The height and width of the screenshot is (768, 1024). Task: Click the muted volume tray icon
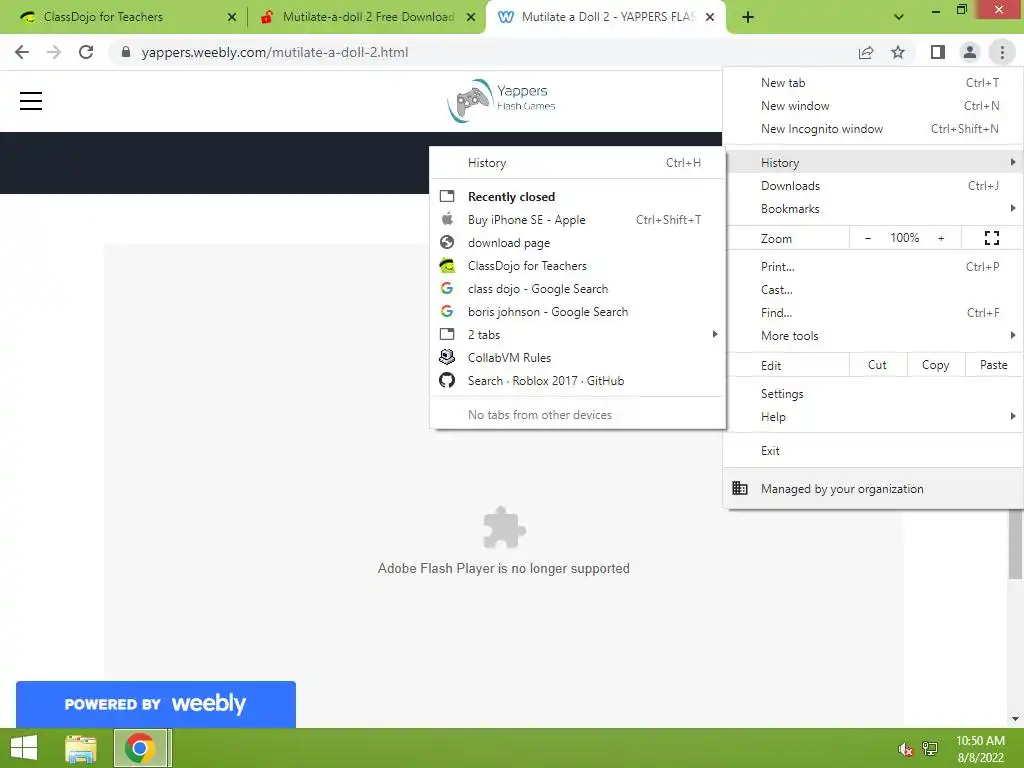[905, 749]
